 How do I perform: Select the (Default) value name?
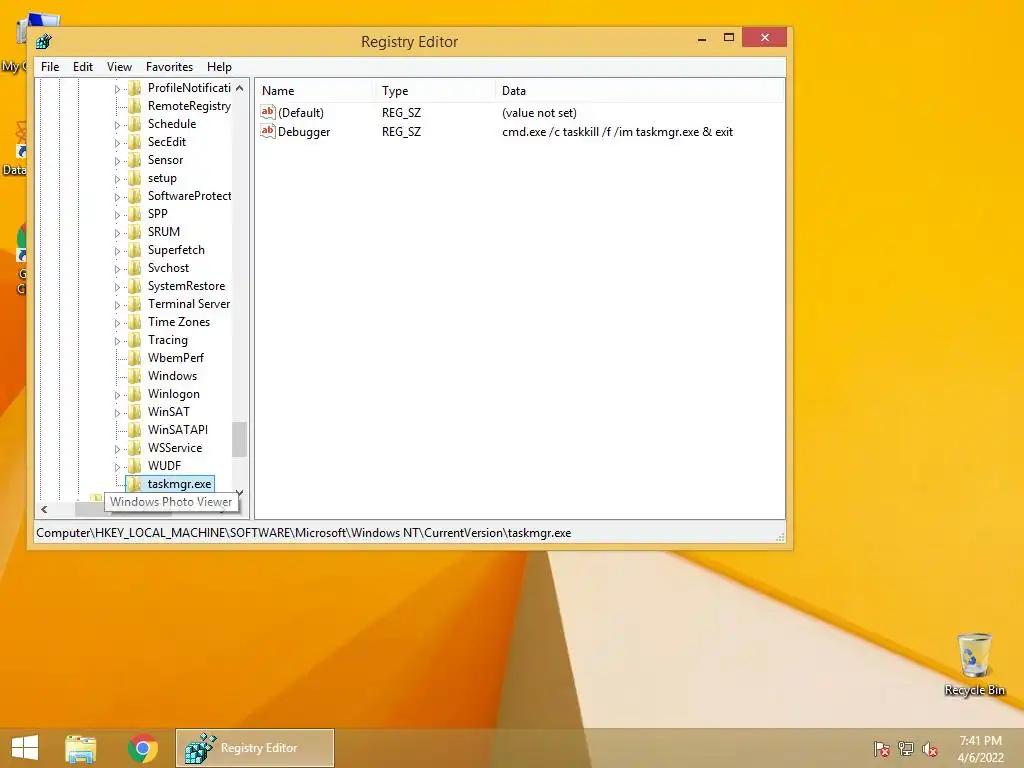tap(300, 113)
